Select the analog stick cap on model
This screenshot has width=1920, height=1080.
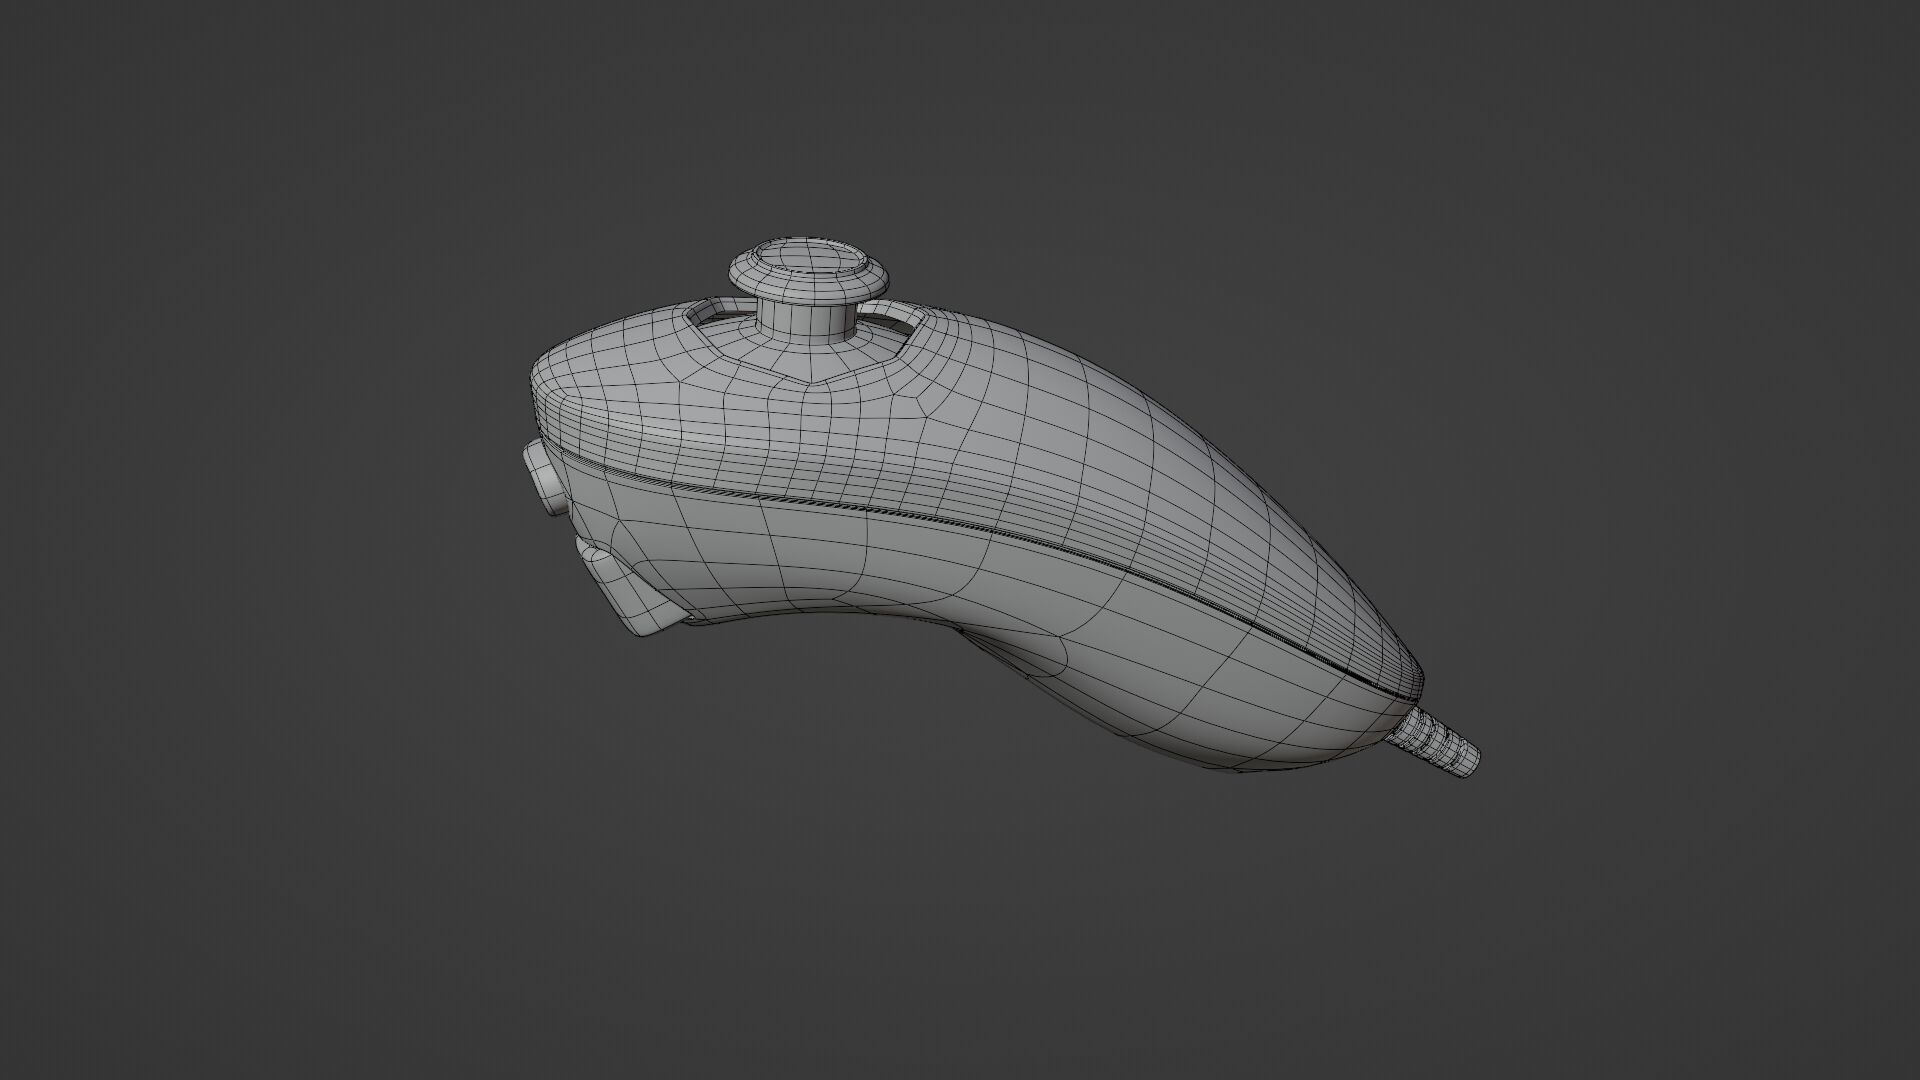808,271
